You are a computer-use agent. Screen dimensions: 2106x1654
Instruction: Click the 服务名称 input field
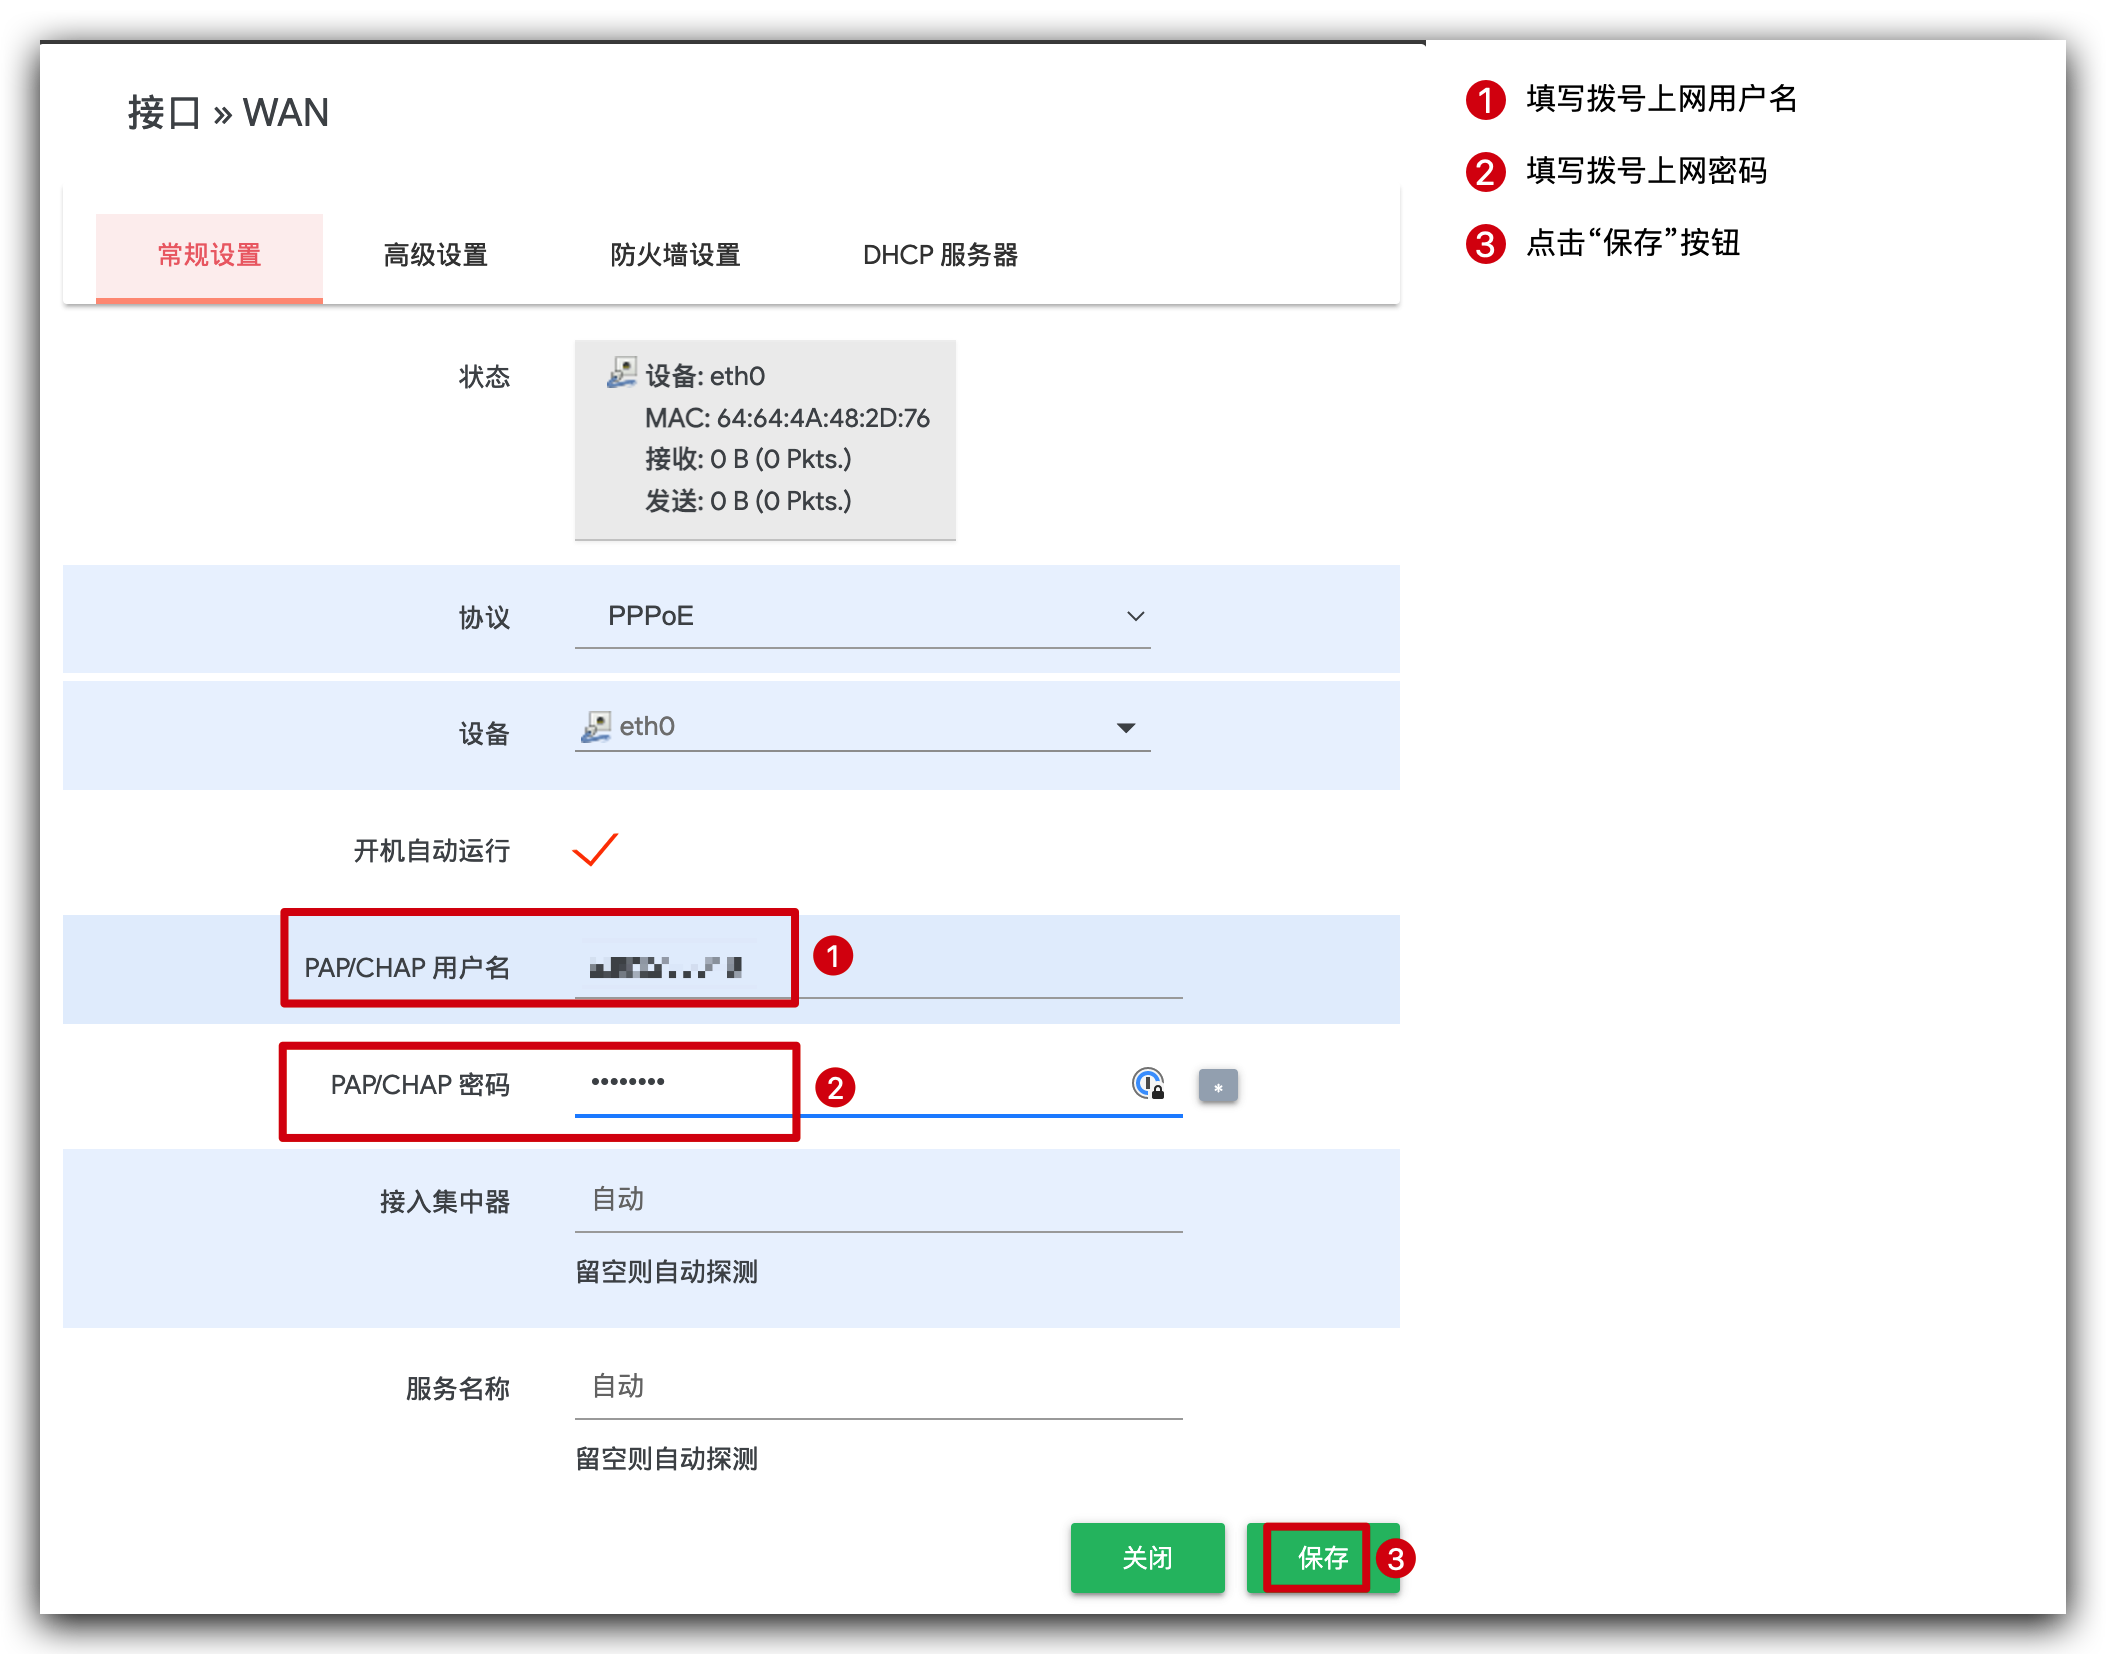[878, 1387]
